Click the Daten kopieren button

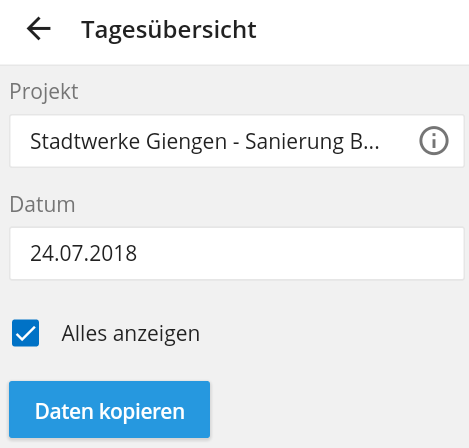coord(109,409)
